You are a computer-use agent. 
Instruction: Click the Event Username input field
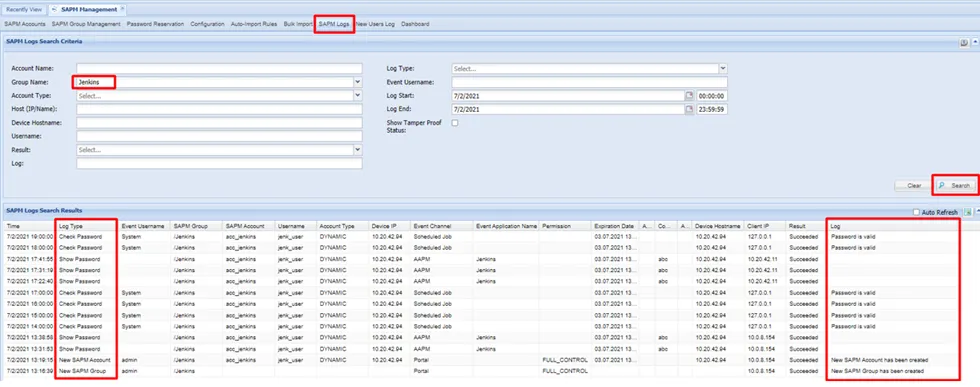[589, 82]
